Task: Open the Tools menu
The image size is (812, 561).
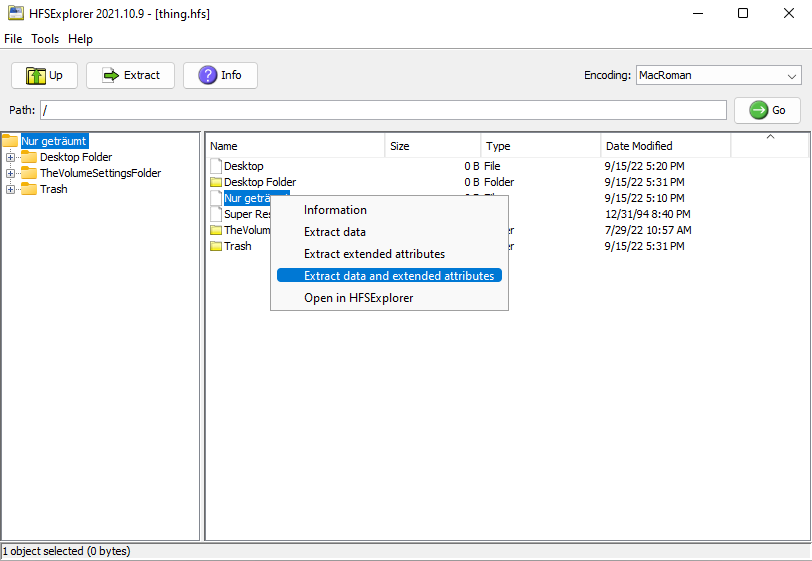Action: click(45, 39)
